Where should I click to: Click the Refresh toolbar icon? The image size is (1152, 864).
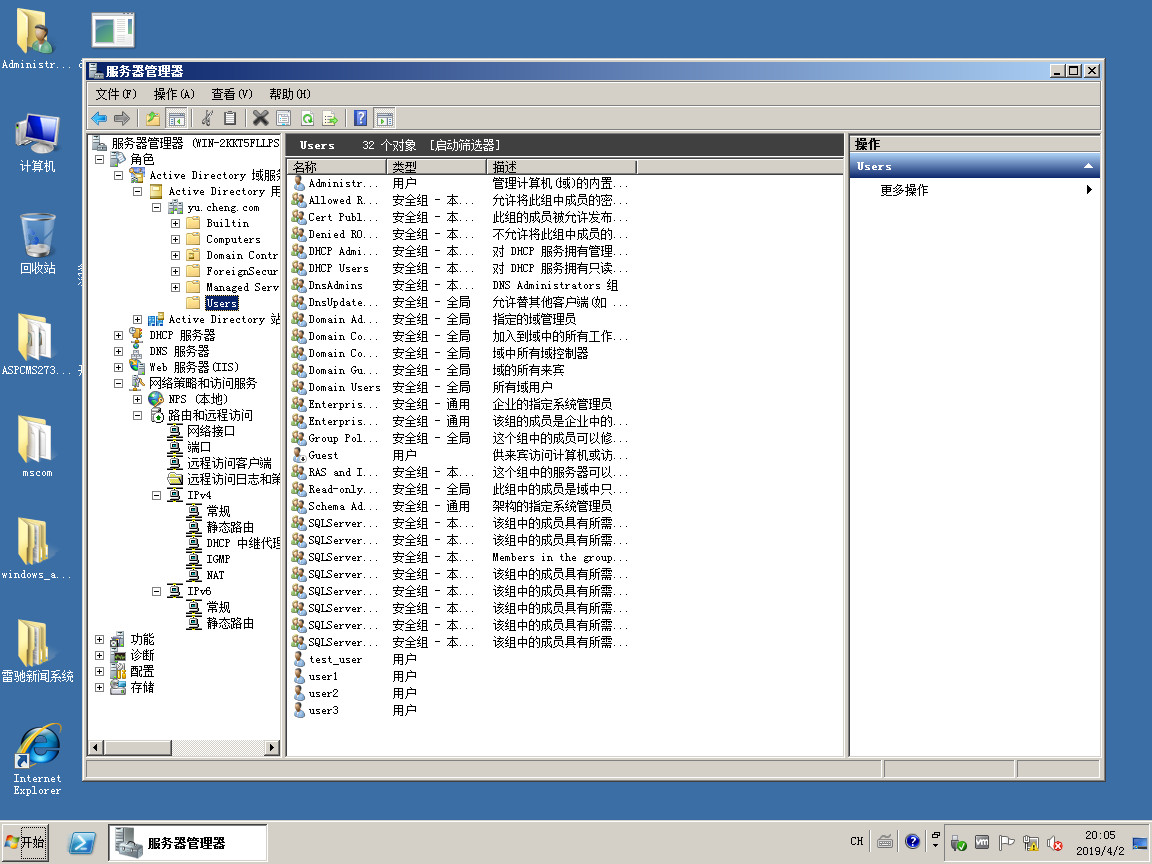click(x=307, y=118)
